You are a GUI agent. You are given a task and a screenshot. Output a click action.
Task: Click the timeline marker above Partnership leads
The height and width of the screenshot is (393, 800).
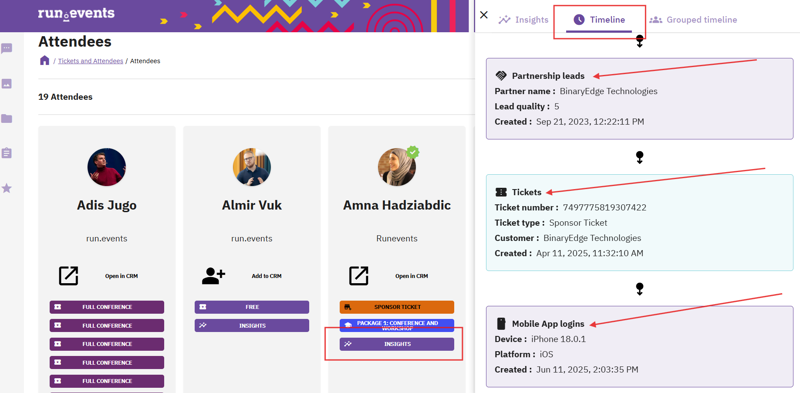tap(640, 42)
